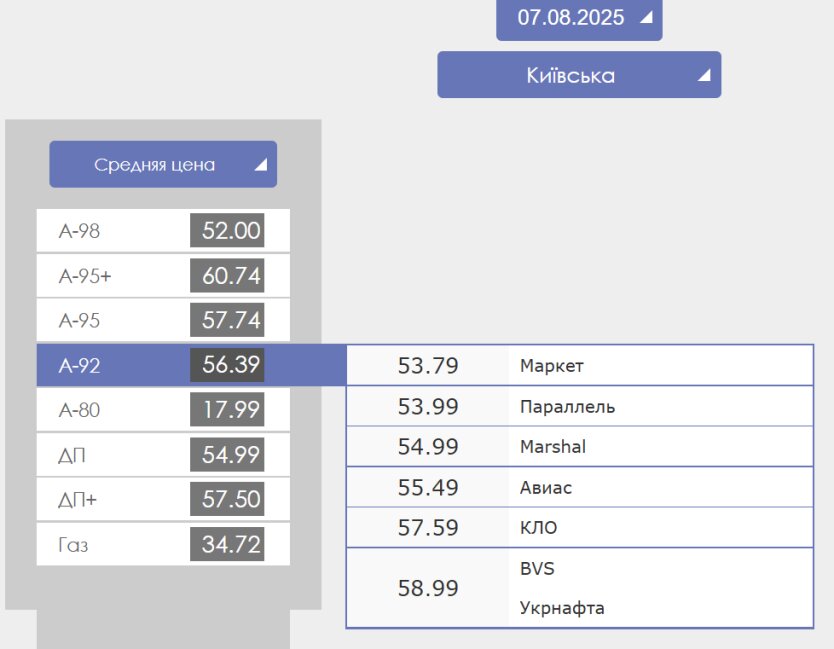This screenshot has width=834, height=649.
Task: Select the ДП+ fuel row
Action: 163,500
